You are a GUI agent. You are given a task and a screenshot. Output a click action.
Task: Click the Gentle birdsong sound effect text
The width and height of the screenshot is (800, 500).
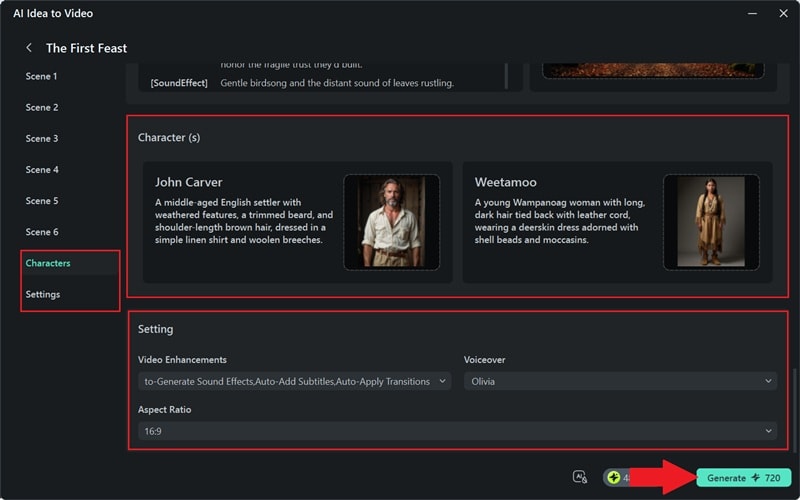click(337, 83)
